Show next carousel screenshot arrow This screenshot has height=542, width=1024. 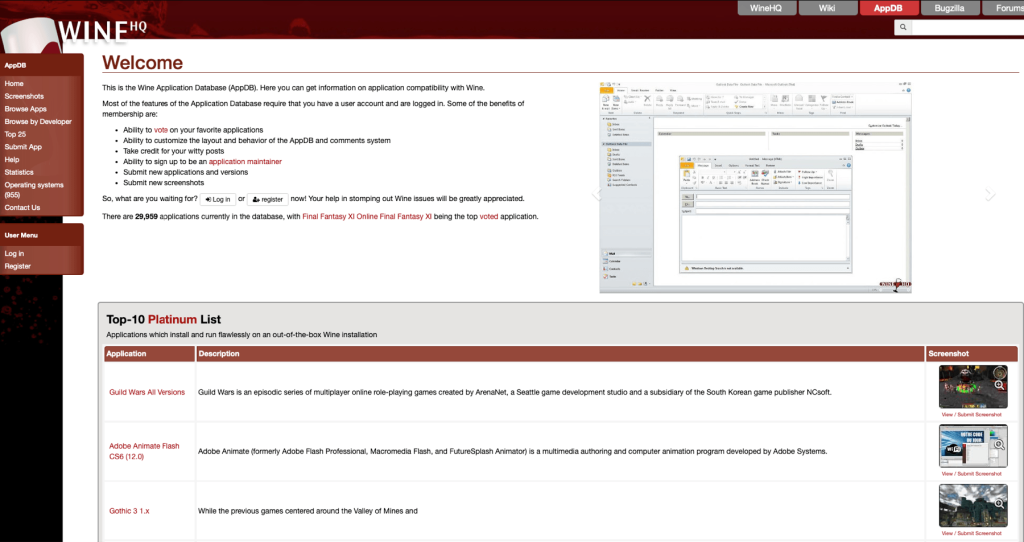990,194
